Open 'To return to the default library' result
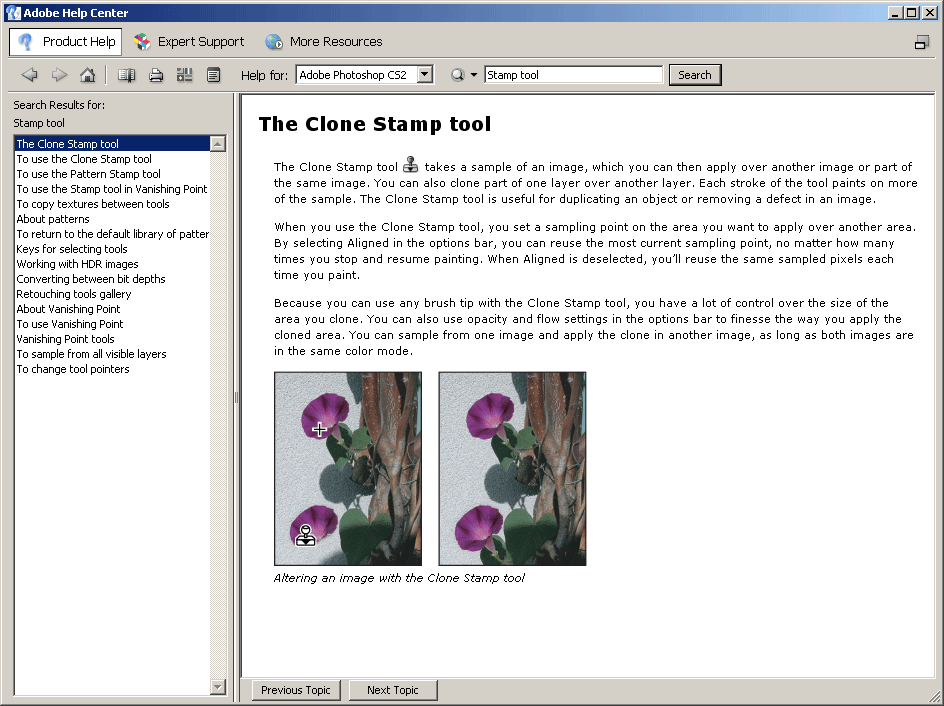 113,234
